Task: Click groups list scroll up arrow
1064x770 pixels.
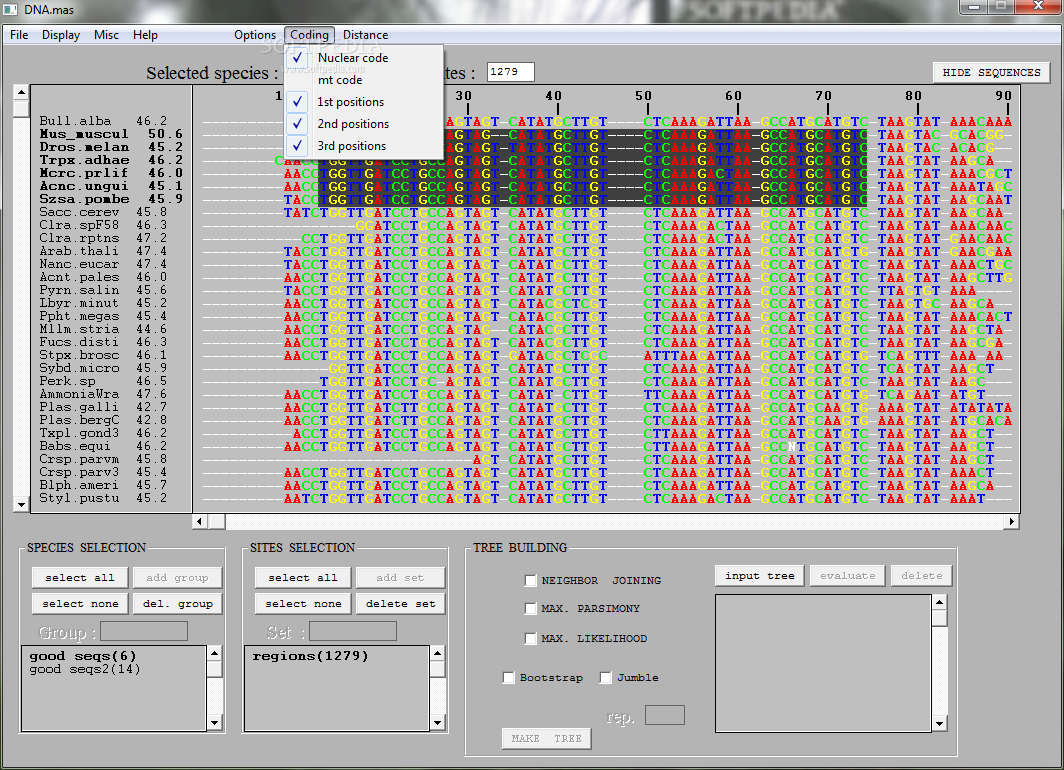Action: 214,653
